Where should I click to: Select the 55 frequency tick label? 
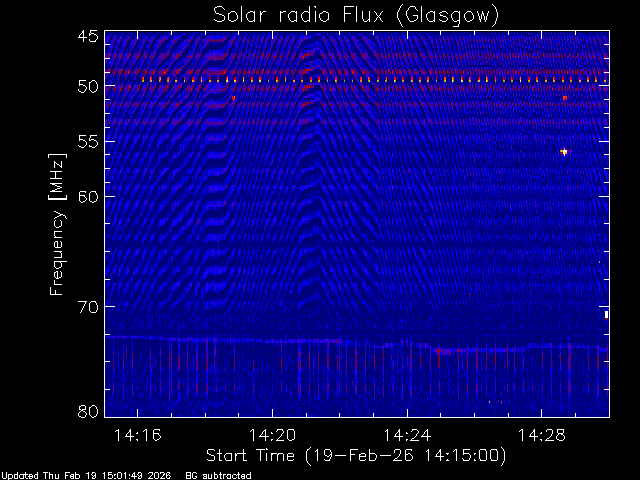point(88,142)
